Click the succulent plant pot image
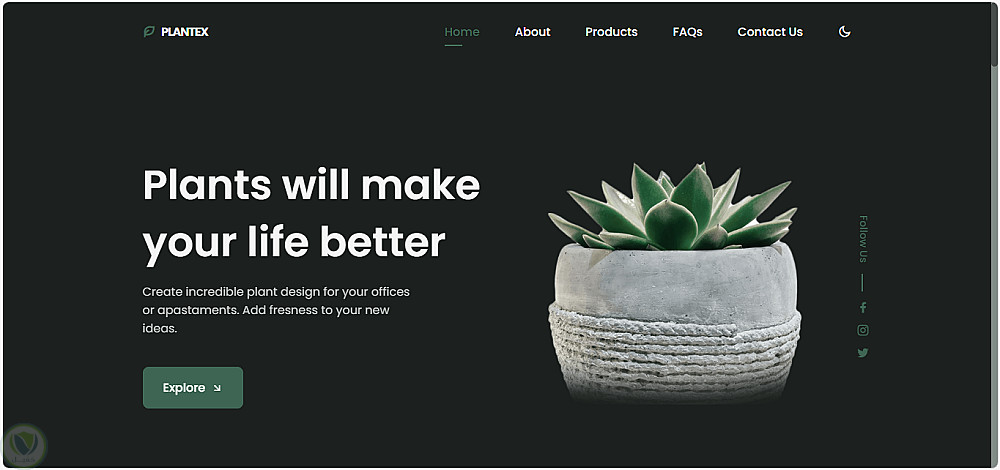The width and height of the screenshot is (1000, 470). click(674, 284)
